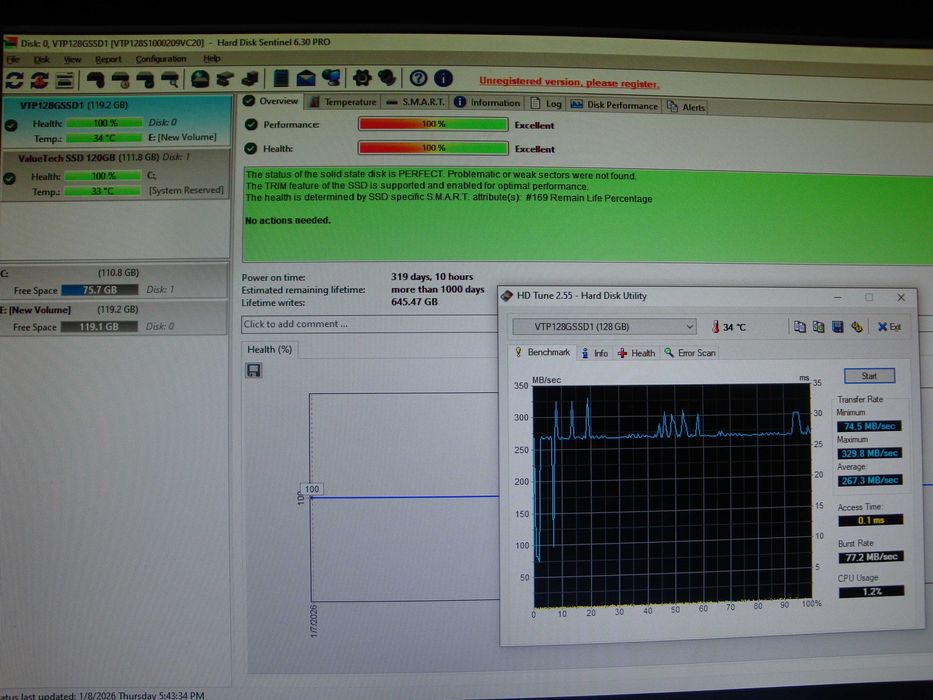Open the Help menu
Screen dimensions: 933x700
pyautogui.click(x=212, y=58)
